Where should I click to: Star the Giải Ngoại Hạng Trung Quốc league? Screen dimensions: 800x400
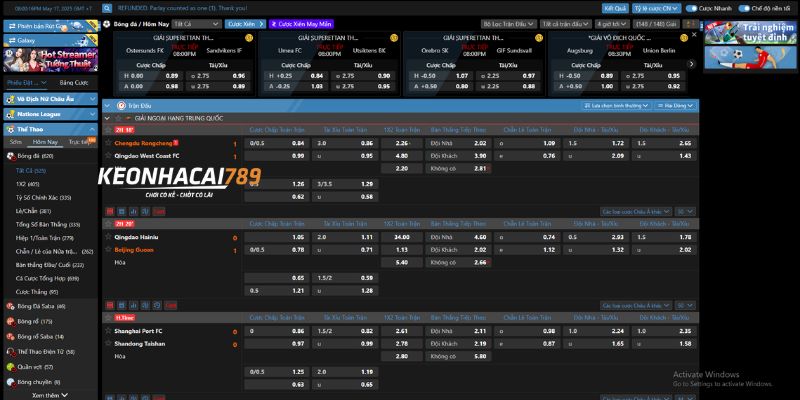coord(118,118)
